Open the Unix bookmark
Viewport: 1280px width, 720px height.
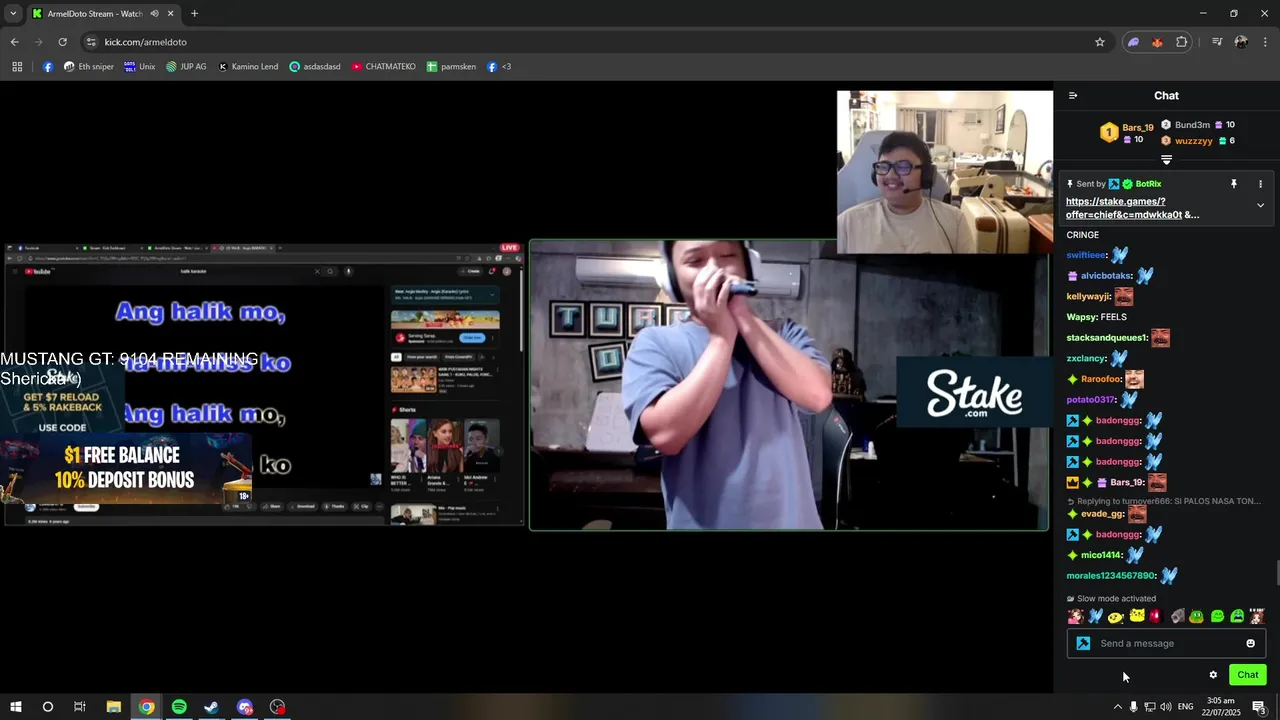click(139, 67)
